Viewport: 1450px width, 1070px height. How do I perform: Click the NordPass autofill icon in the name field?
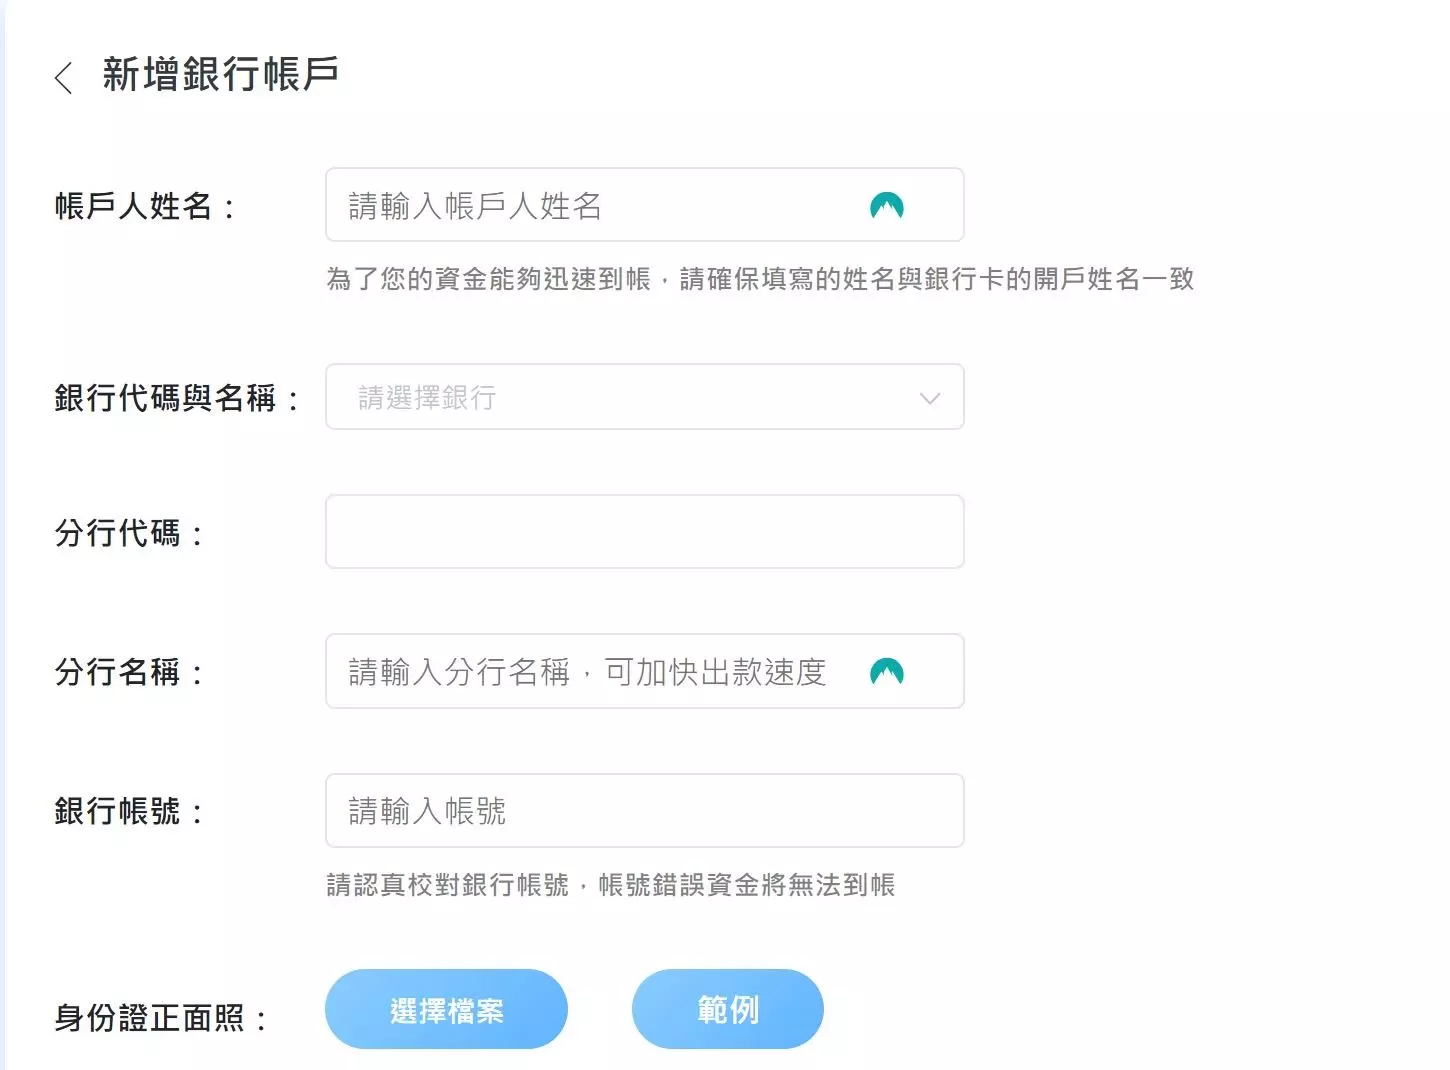pos(887,204)
